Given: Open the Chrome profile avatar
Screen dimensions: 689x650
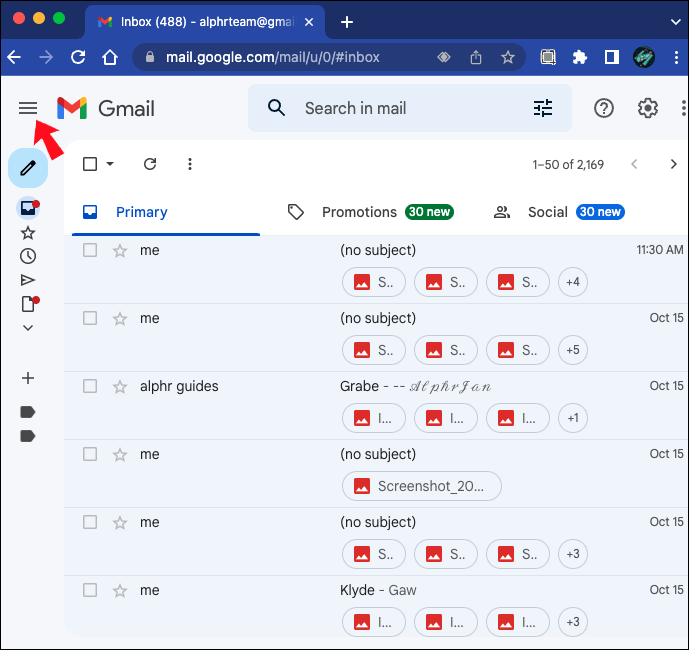Looking at the screenshot, I should click(644, 57).
